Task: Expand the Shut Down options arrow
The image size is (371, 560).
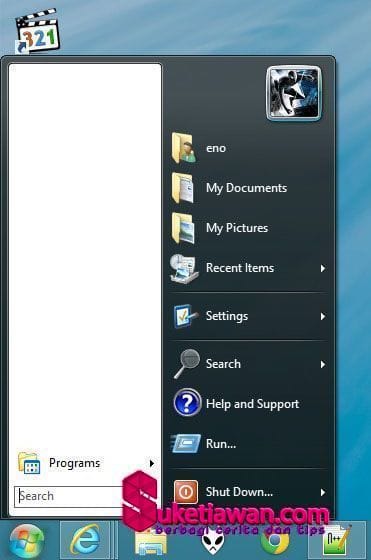Action: (322, 492)
